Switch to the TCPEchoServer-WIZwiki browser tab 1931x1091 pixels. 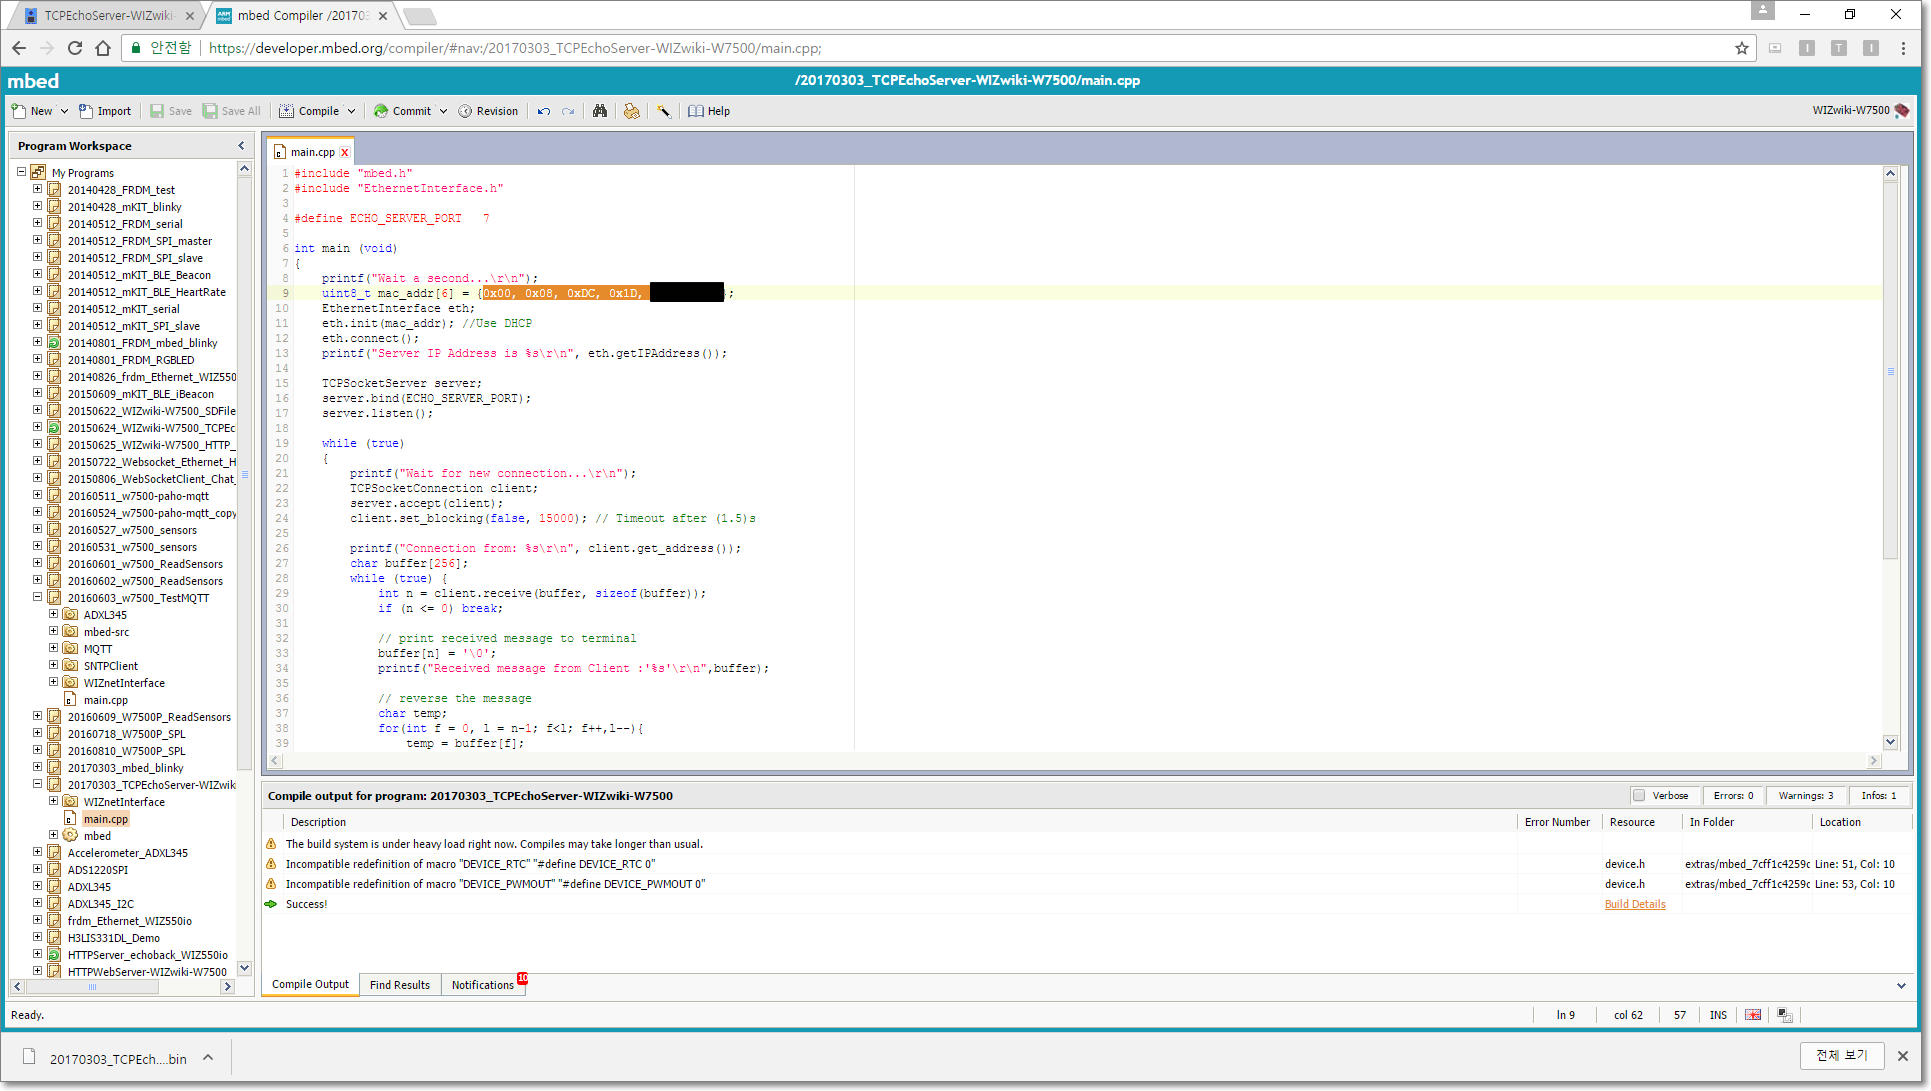click(108, 15)
